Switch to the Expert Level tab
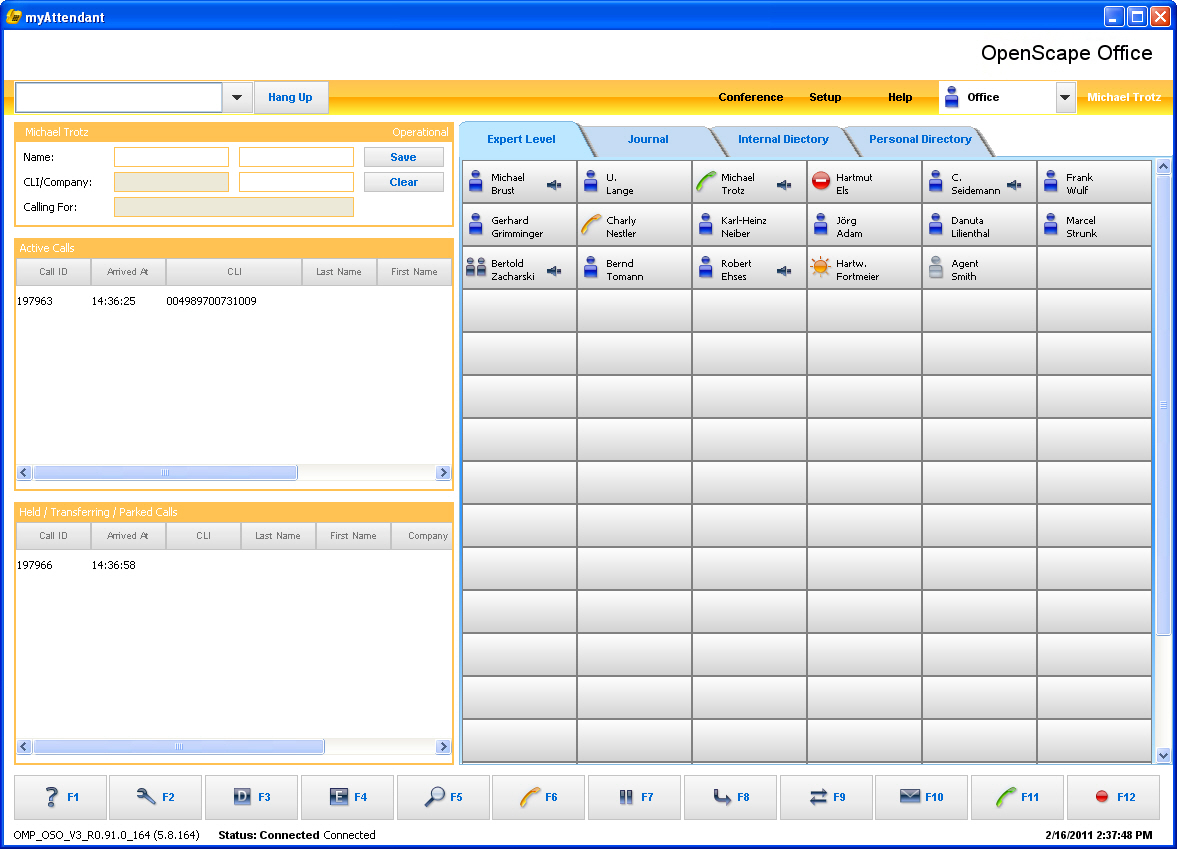Screen dimensions: 1177x849 coord(521,140)
